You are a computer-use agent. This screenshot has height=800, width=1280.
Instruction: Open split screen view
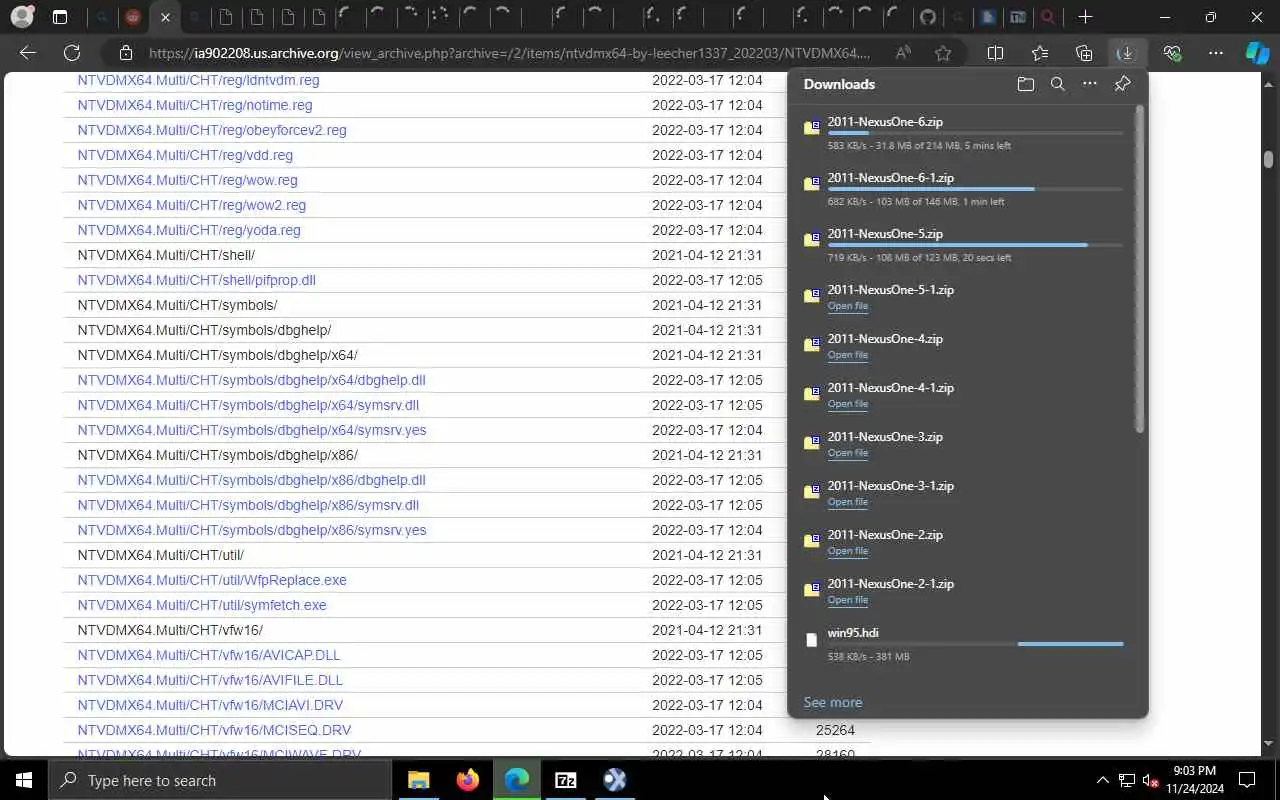pyautogui.click(x=995, y=53)
